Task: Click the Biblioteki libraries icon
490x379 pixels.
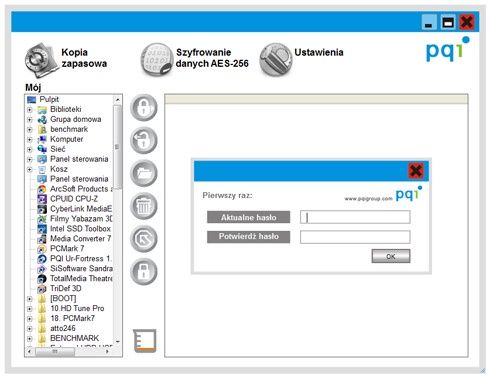Action: coord(42,109)
